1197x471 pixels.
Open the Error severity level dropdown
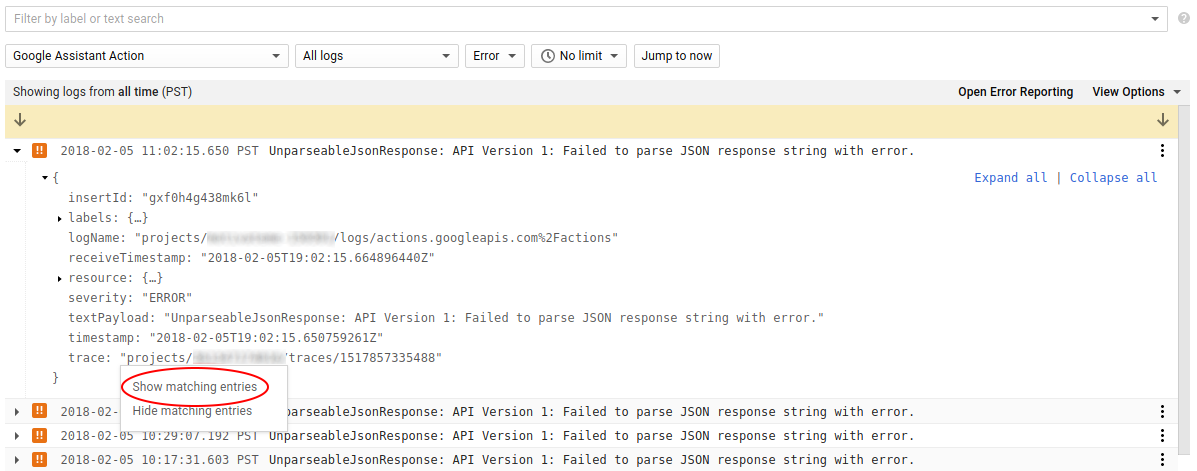click(x=495, y=56)
